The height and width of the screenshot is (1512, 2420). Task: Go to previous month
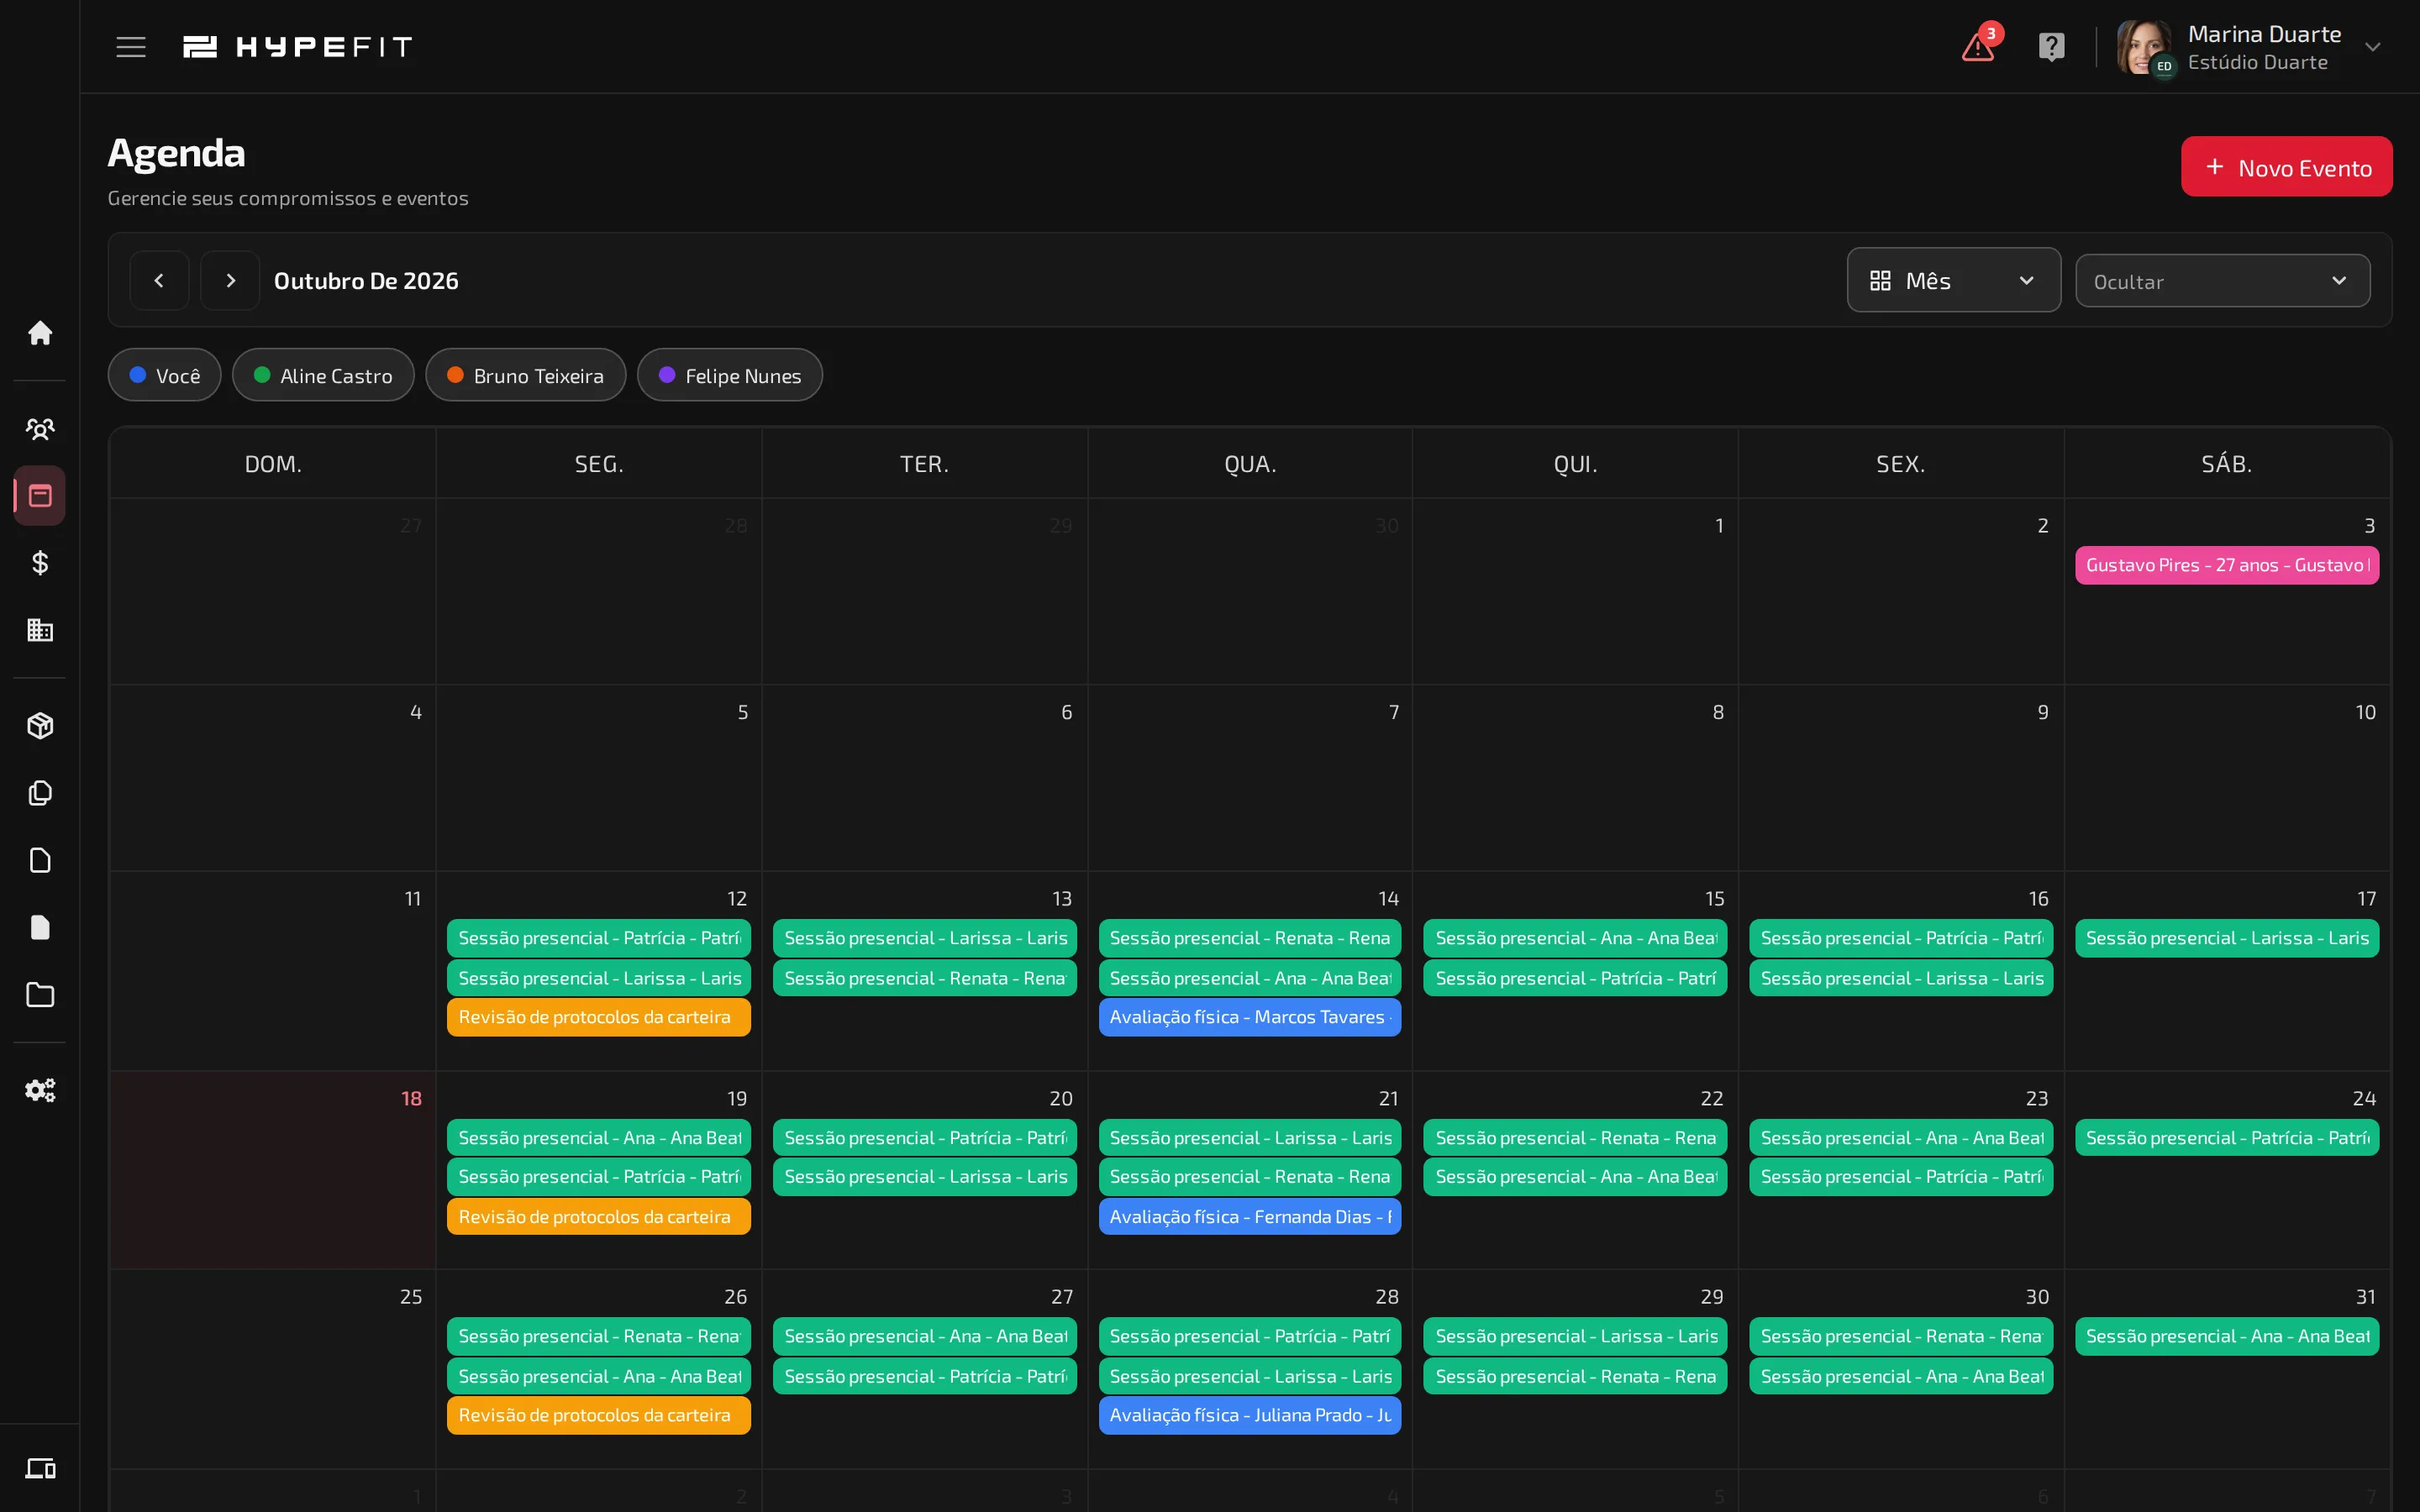[x=159, y=280]
